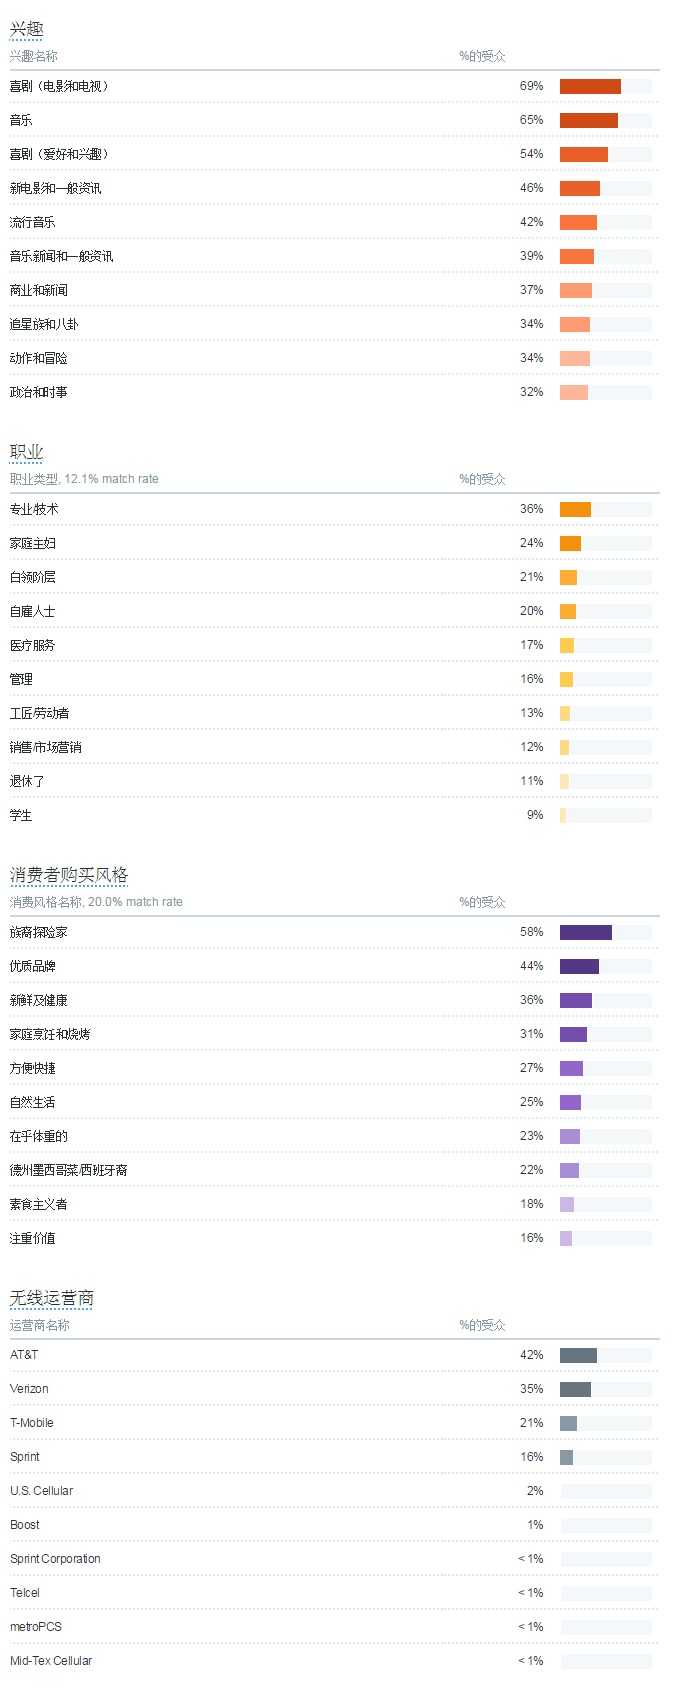Click the 职业 section heading
Screen dimensions: 683x1708
tap(26, 452)
